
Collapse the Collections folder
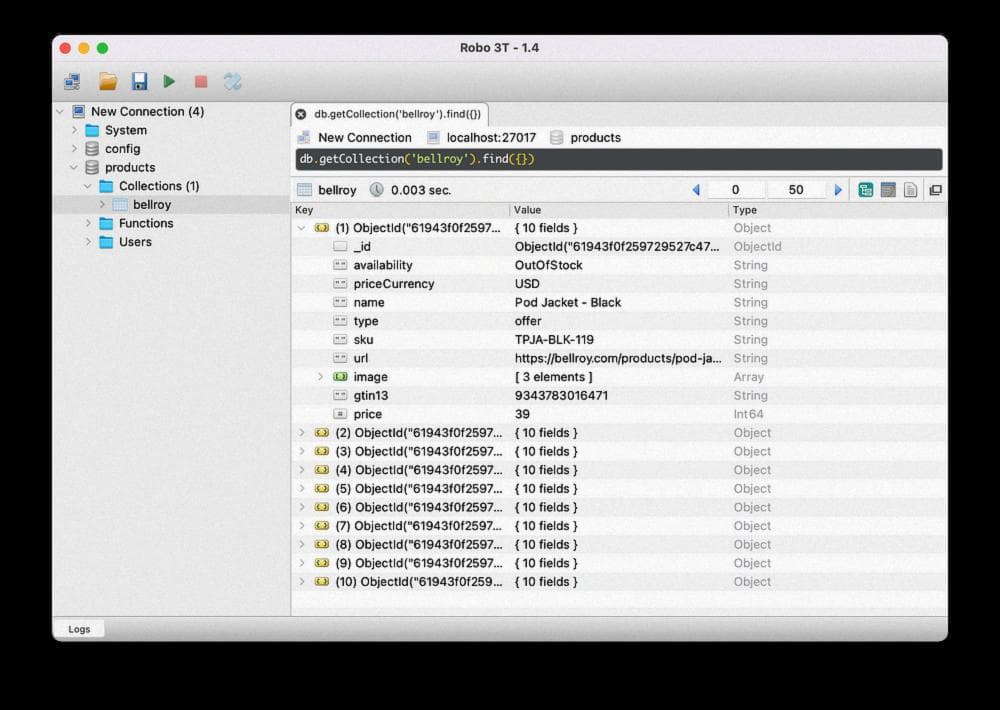click(88, 186)
